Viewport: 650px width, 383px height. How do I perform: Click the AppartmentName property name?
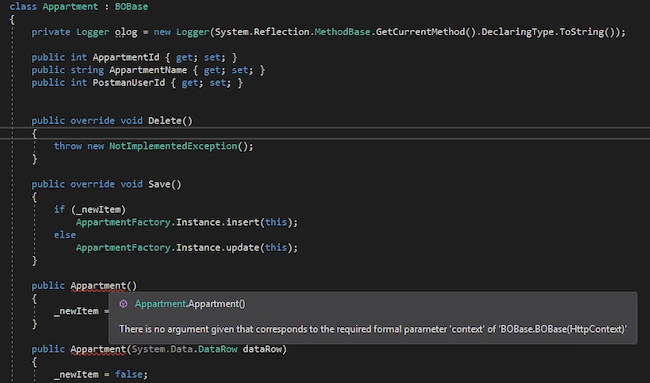[x=148, y=70]
